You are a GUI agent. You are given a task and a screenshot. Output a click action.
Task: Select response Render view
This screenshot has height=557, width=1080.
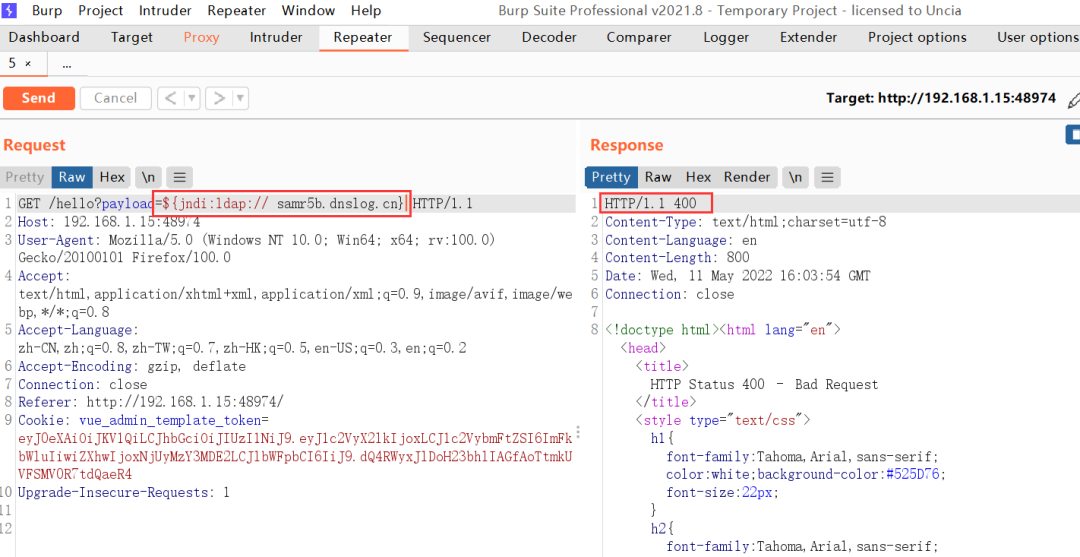click(x=747, y=177)
